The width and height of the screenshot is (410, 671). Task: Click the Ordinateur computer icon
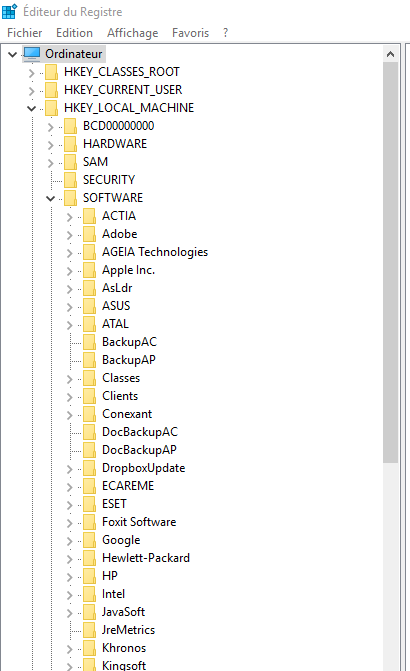pos(32,54)
